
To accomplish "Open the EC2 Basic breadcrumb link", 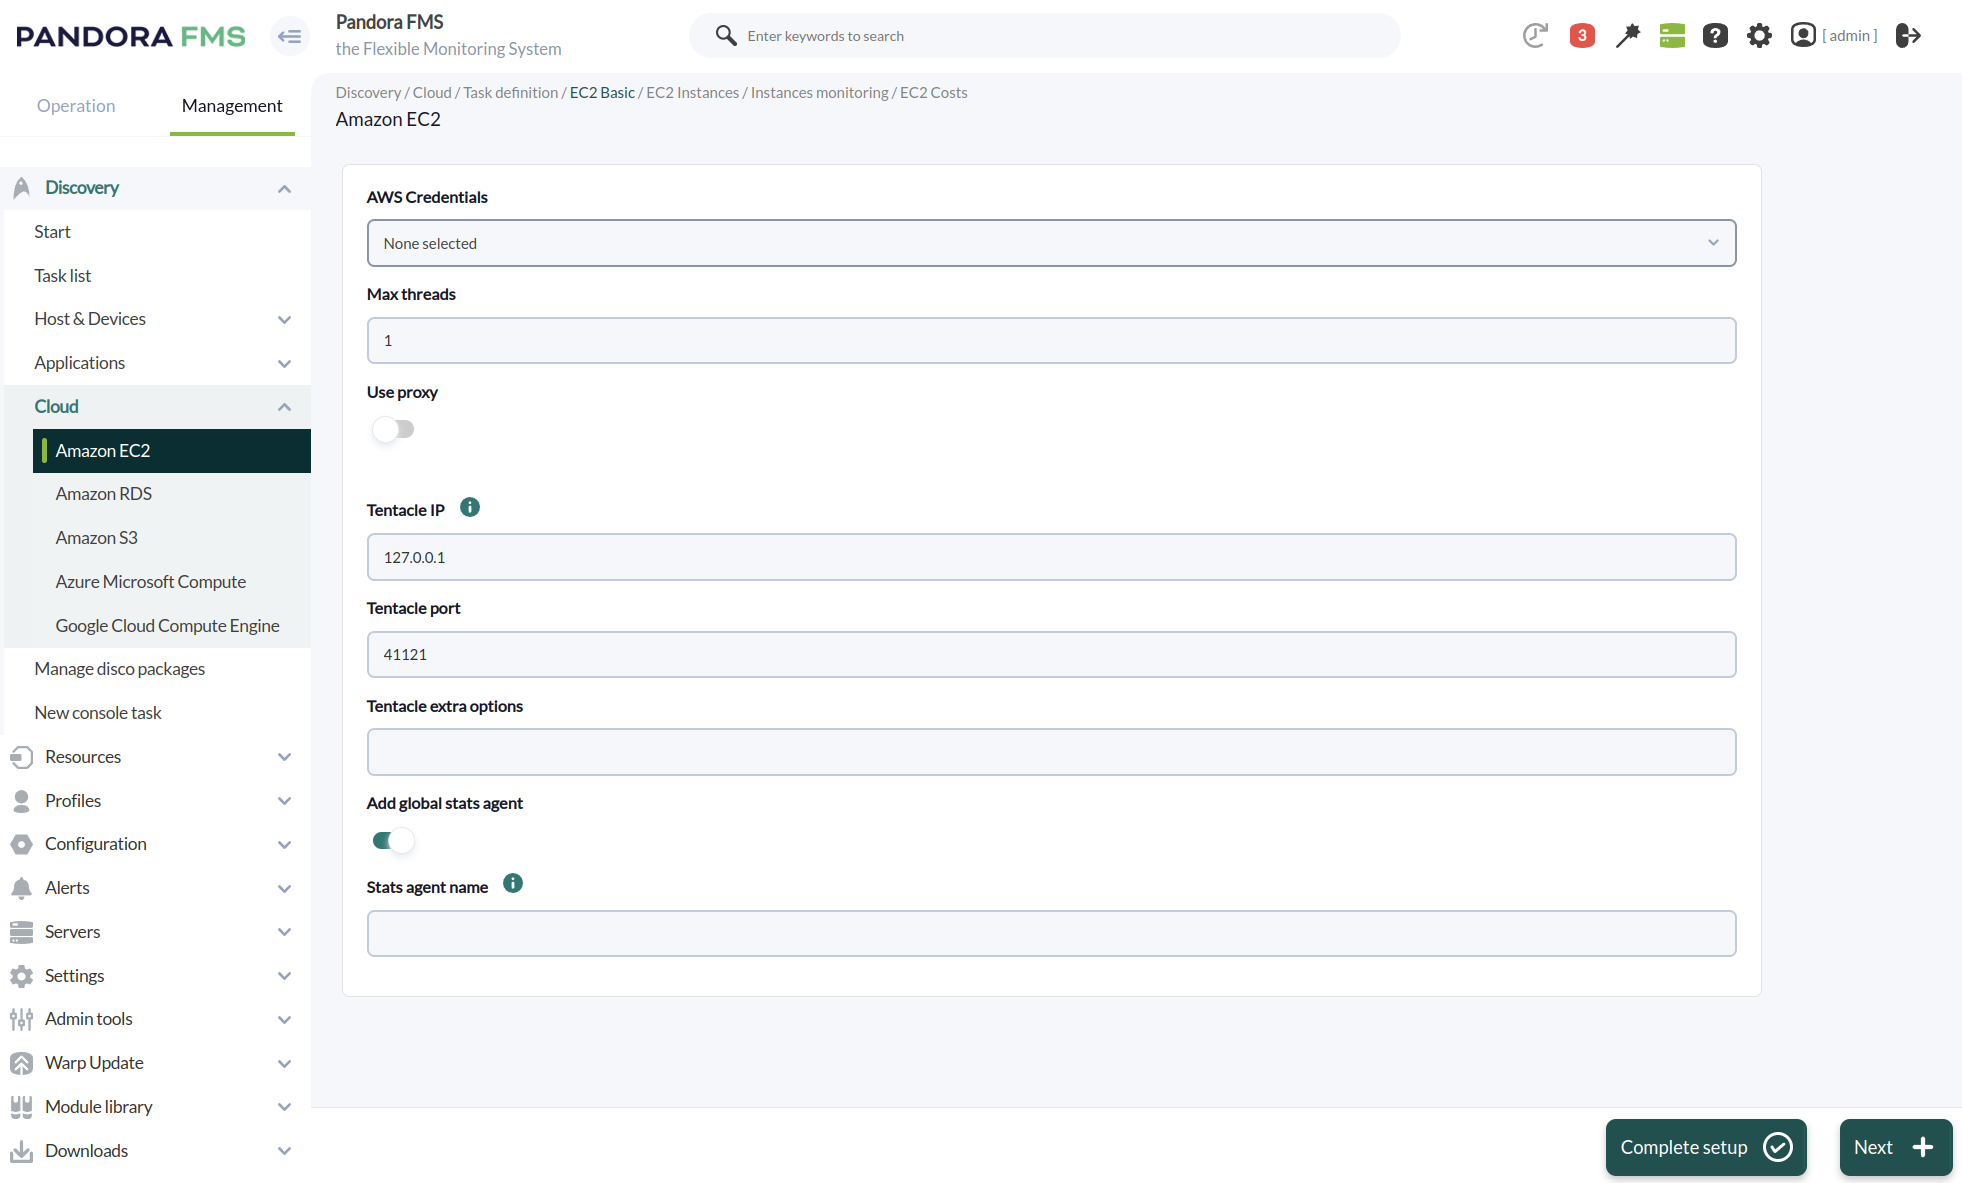I will coord(602,93).
